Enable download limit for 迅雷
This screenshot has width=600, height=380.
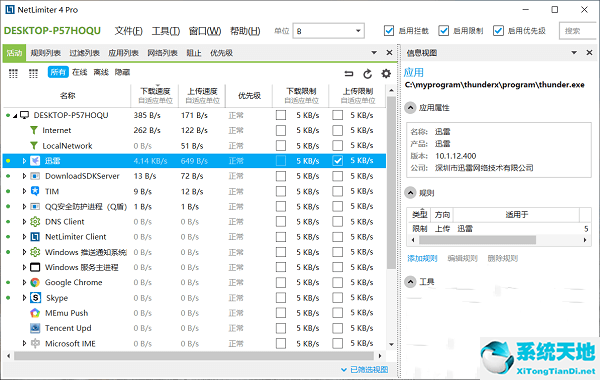pyautogui.click(x=281, y=161)
